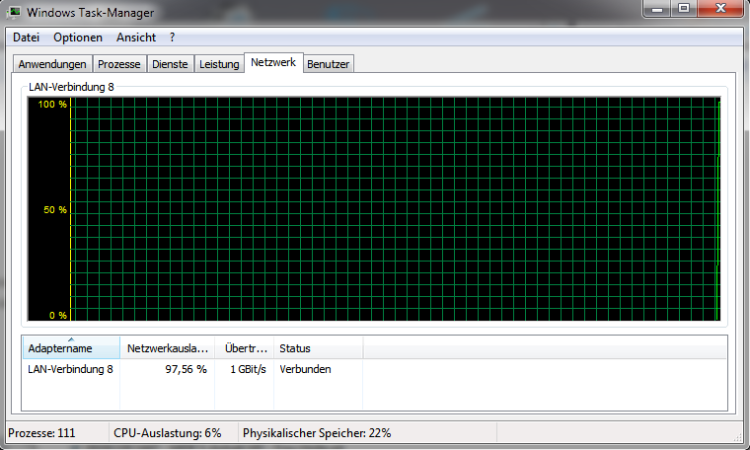Switch to the Anwendungen tab

point(52,64)
